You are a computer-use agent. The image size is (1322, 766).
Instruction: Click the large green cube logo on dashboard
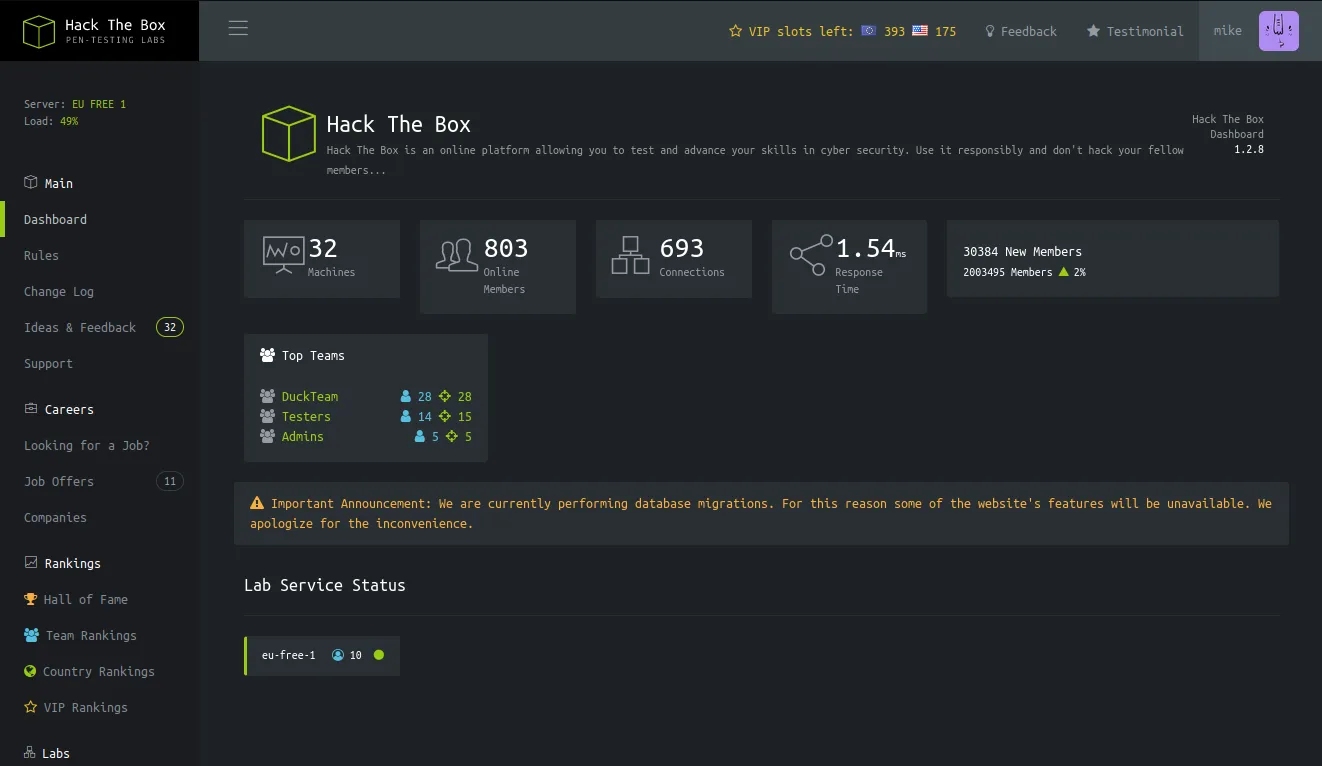[289, 134]
